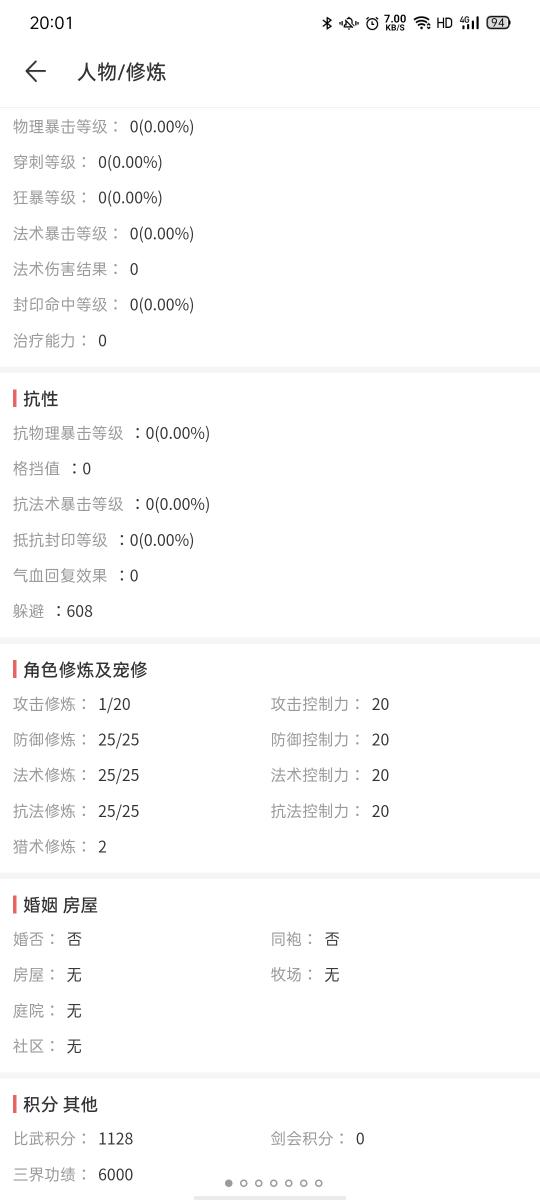Screen dimensions: 540x1200
Task: Go to the middle fourth page dot
Action: coord(274,1183)
